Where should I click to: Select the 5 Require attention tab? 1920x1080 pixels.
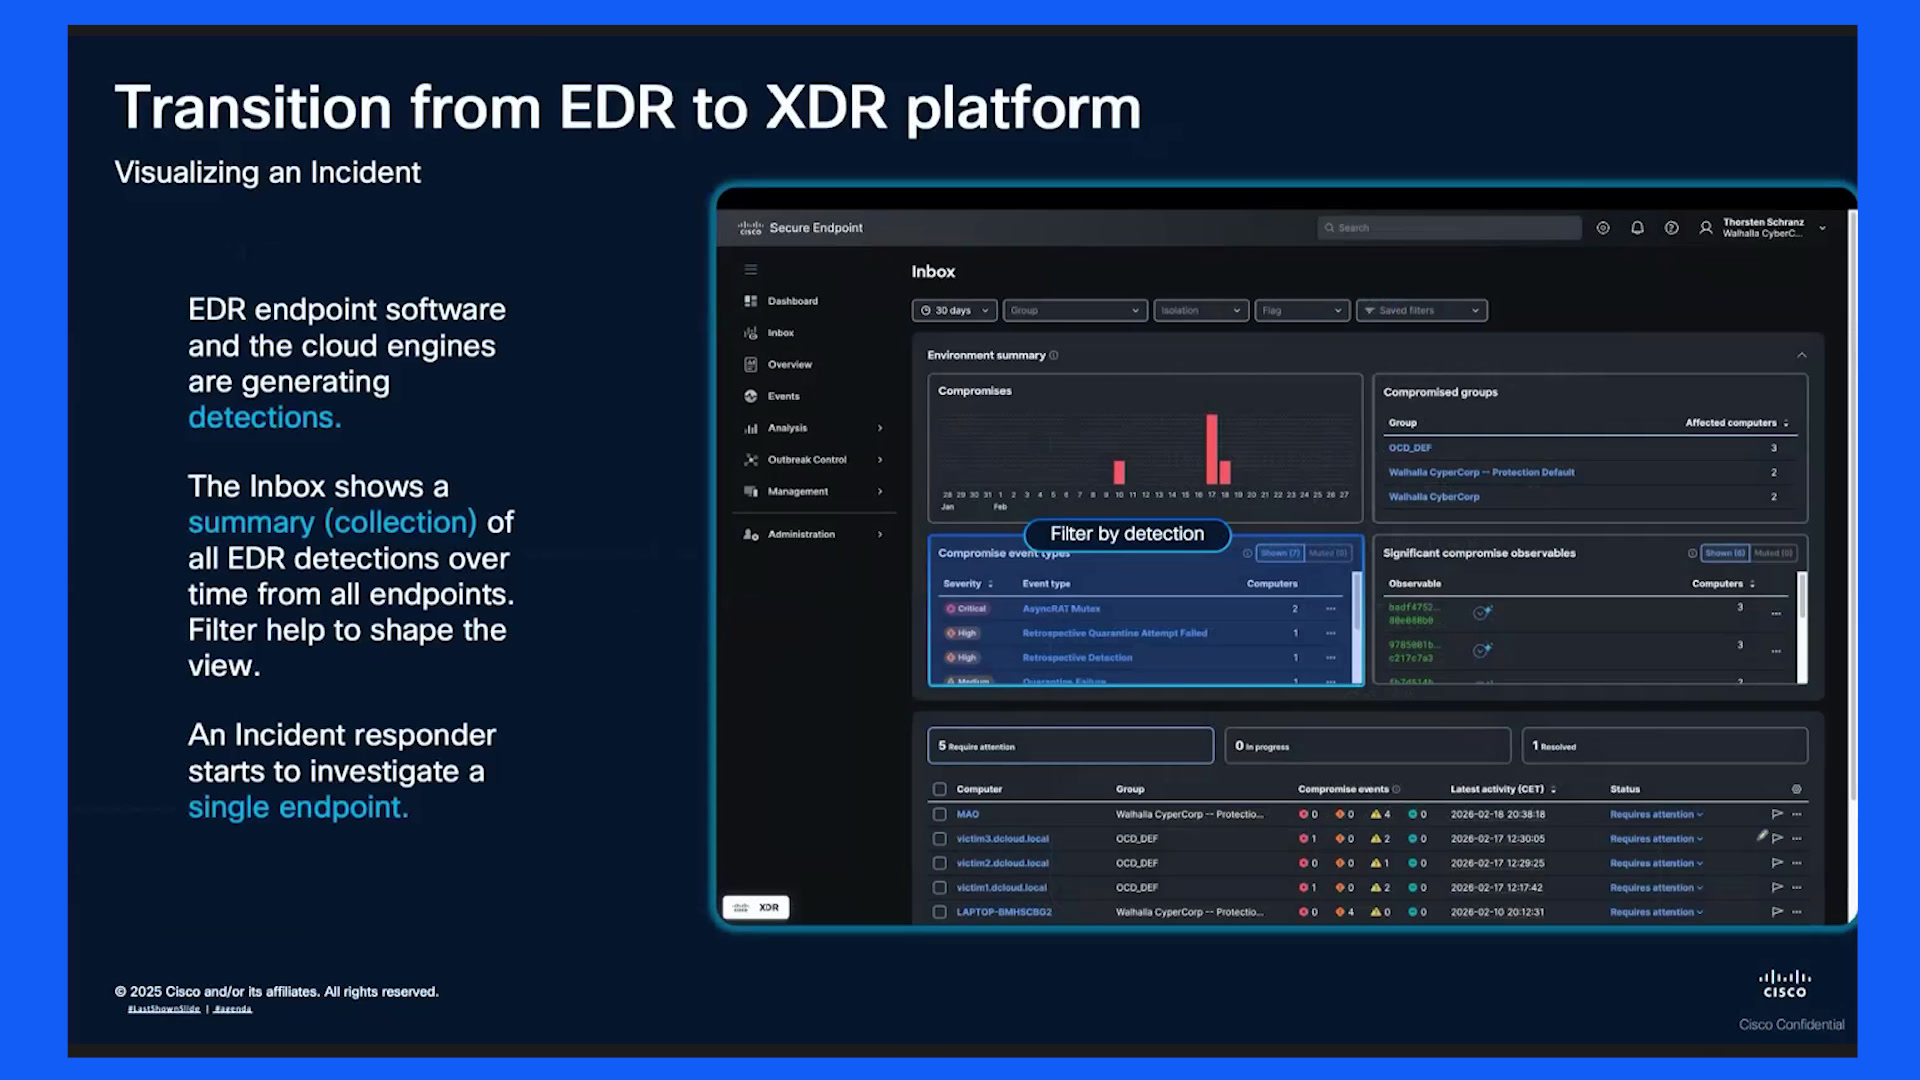pos(1070,746)
